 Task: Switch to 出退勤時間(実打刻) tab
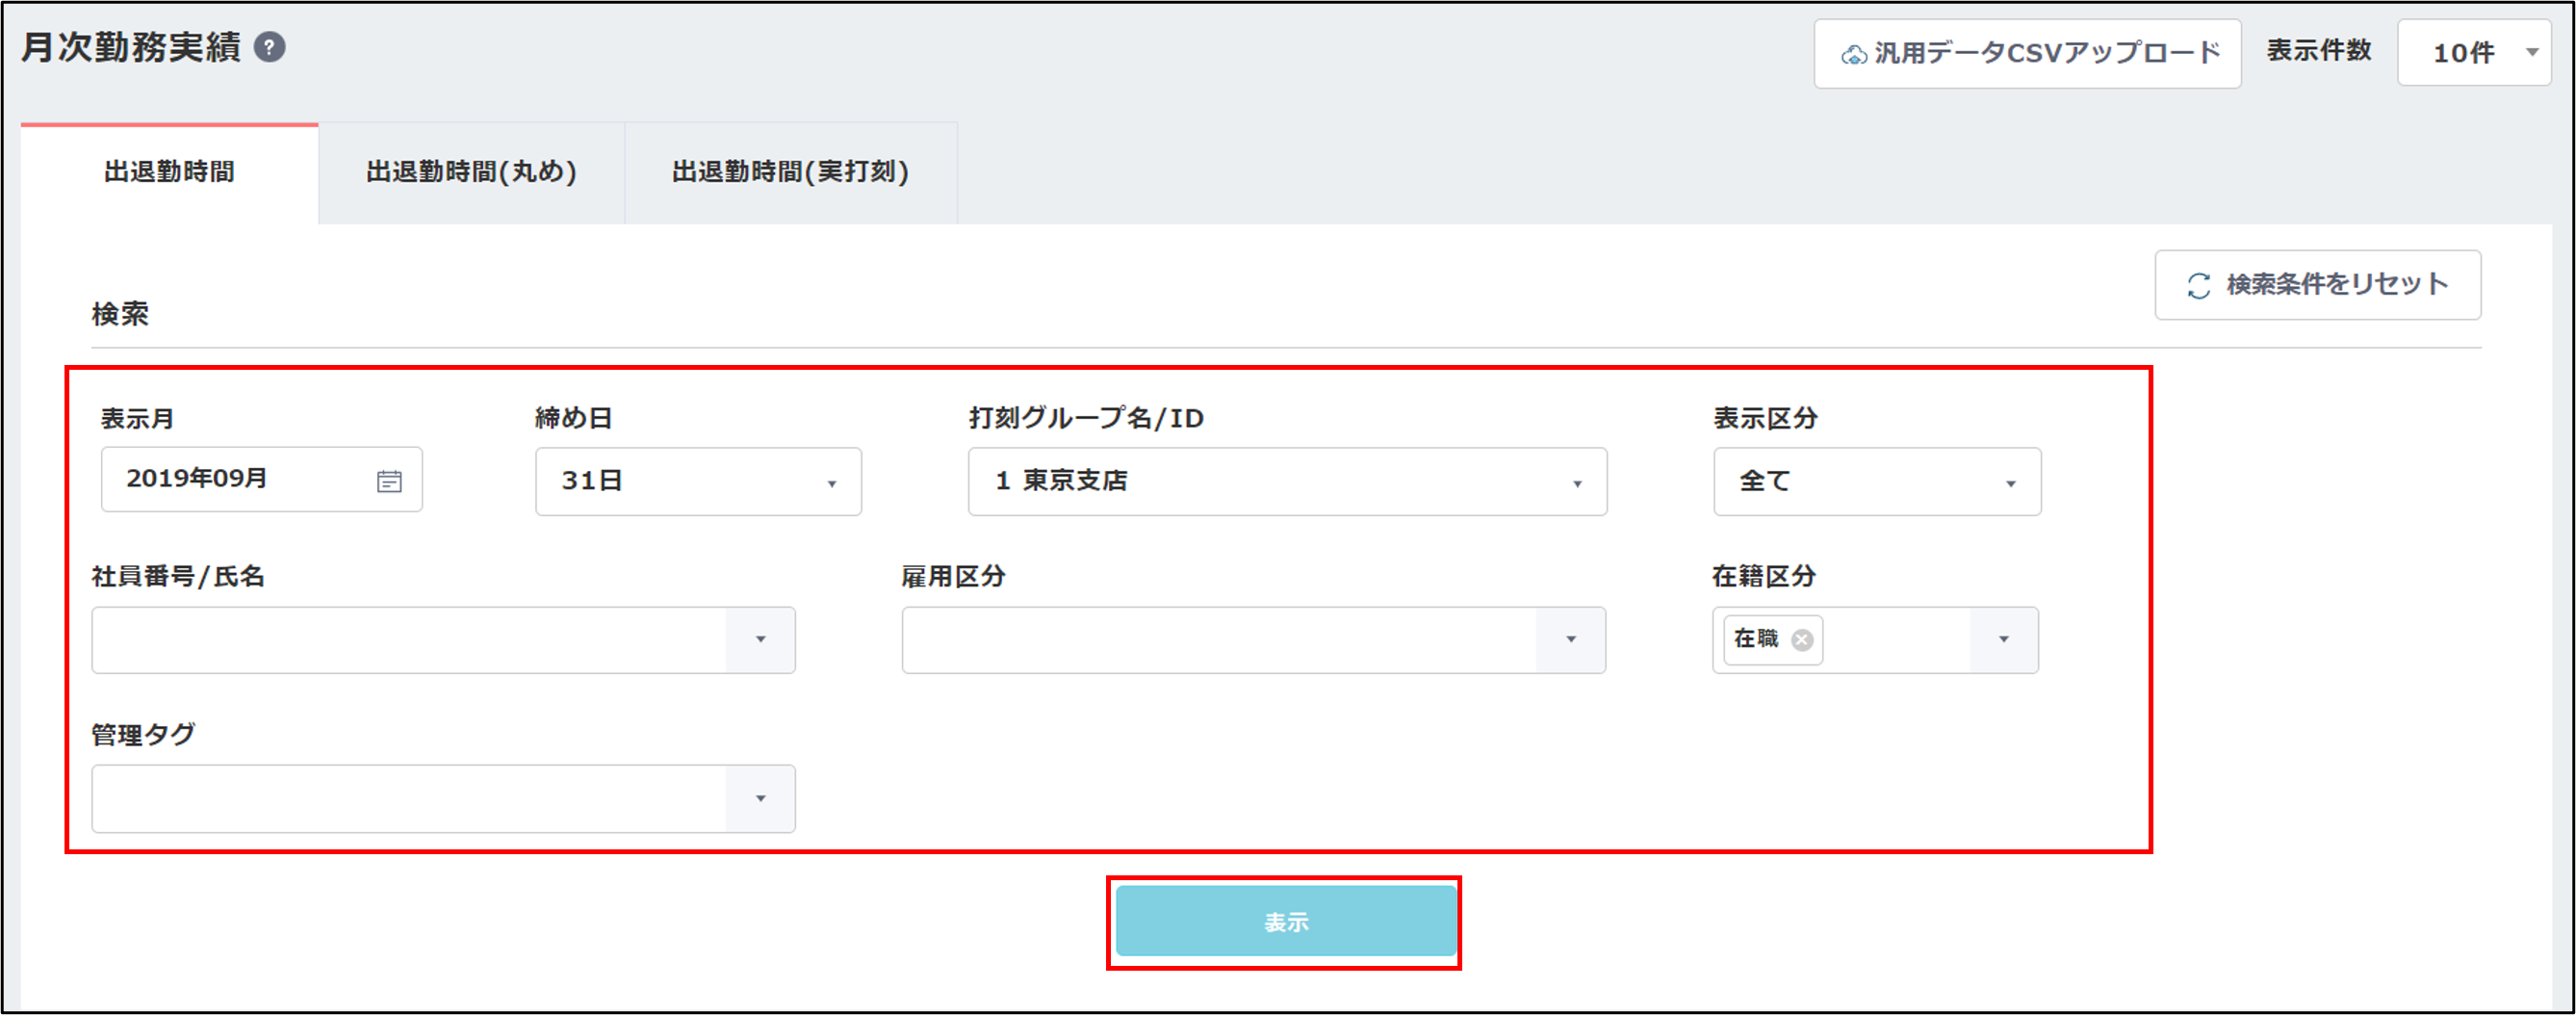coord(790,172)
